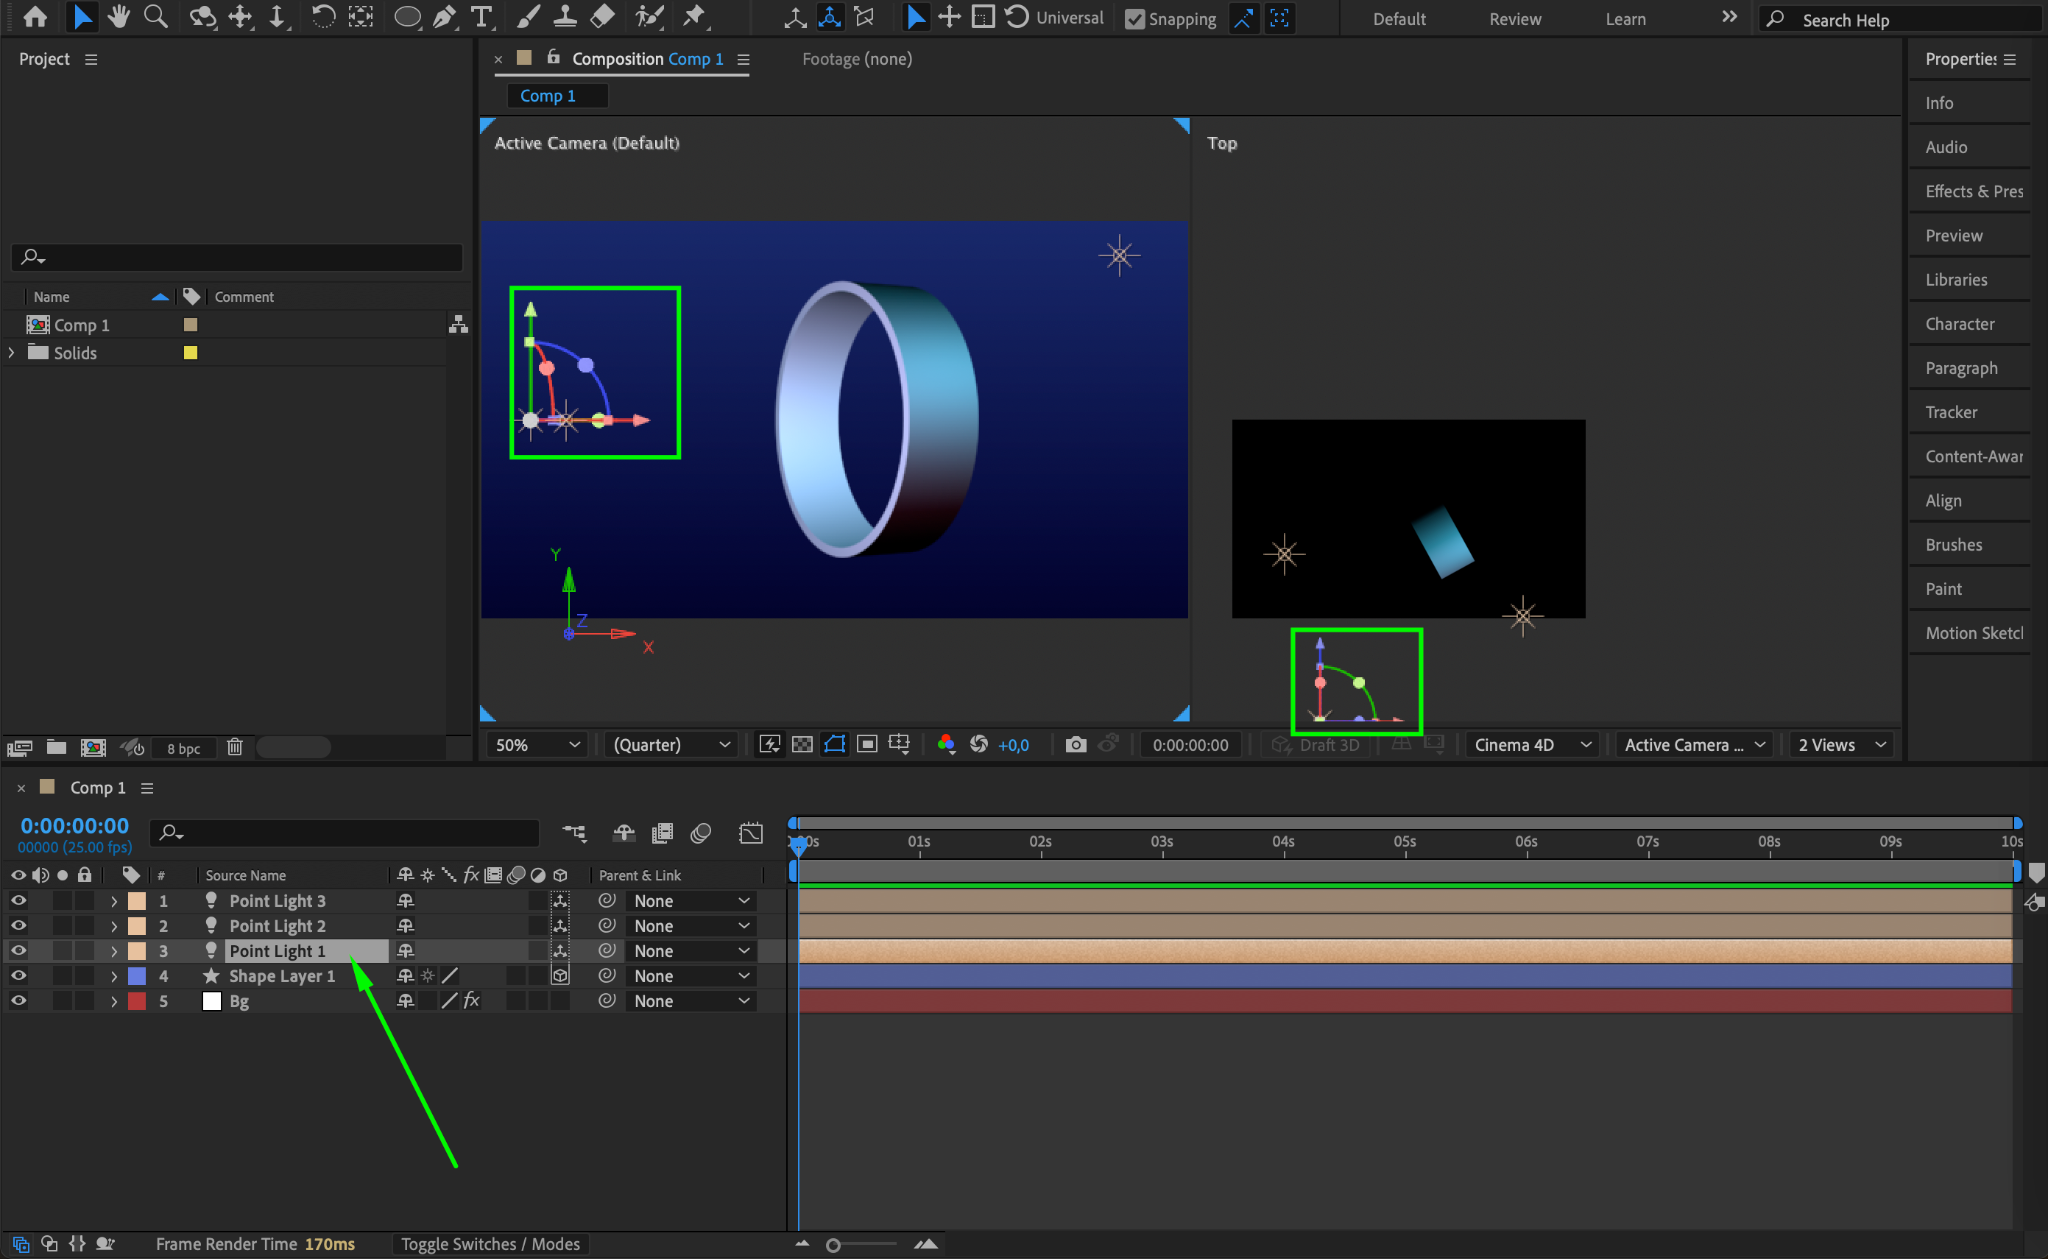Expand the Solids folder in Project
Viewport: 2048px width, 1259px height.
coord(12,352)
